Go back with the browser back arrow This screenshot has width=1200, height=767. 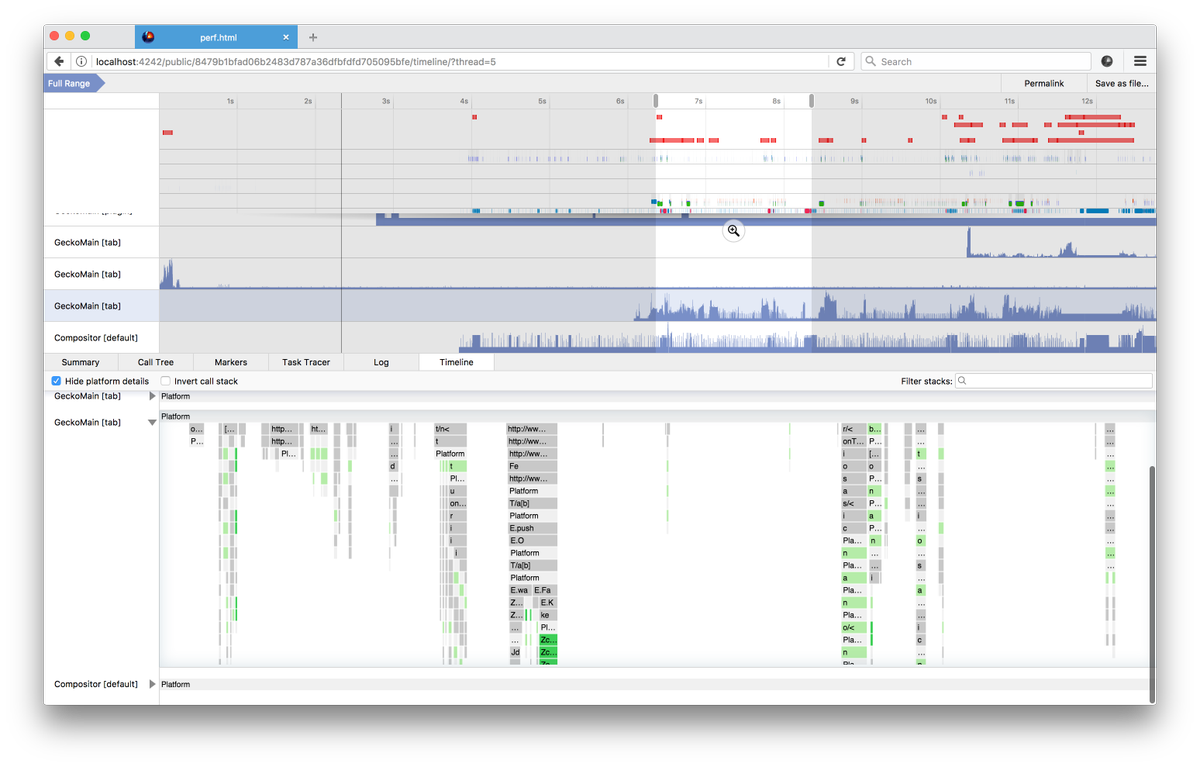pos(59,61)
